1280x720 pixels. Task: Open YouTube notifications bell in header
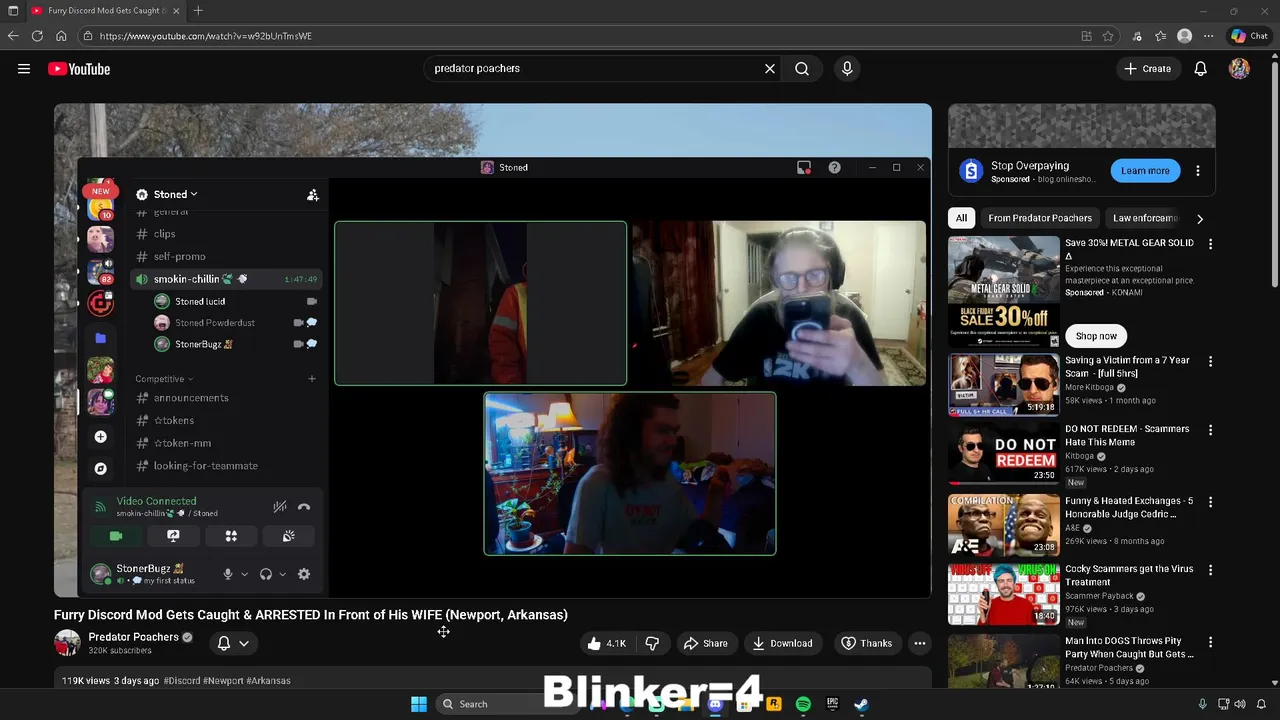point(1201,69)
